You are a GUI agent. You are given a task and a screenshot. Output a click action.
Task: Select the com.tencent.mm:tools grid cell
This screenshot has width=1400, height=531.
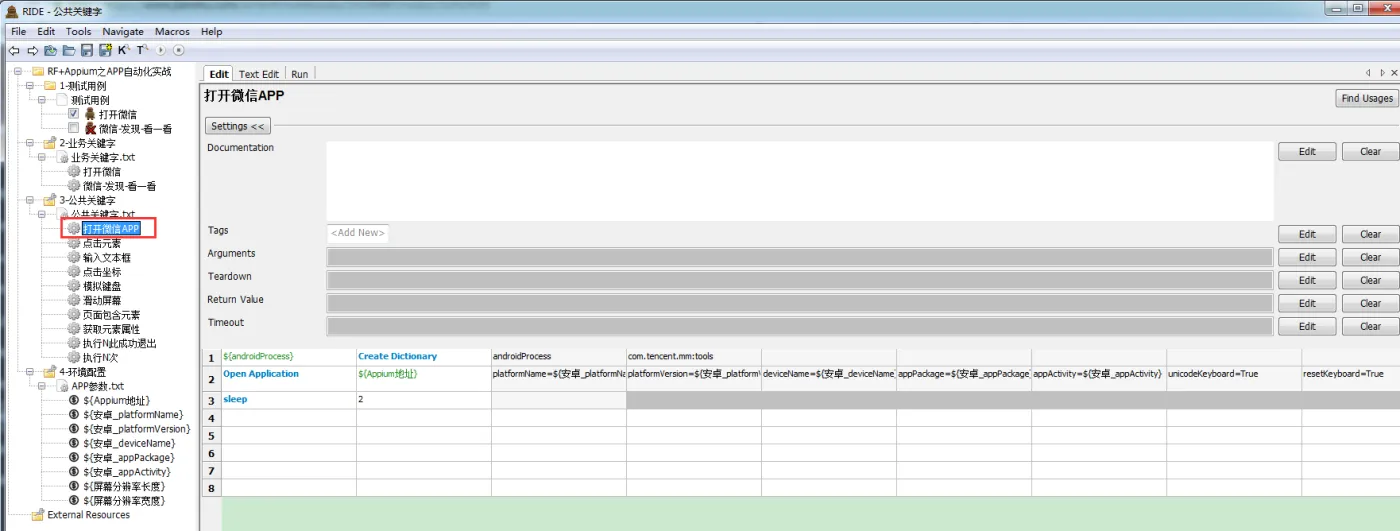pyautogui.click(x=694, y=357)
